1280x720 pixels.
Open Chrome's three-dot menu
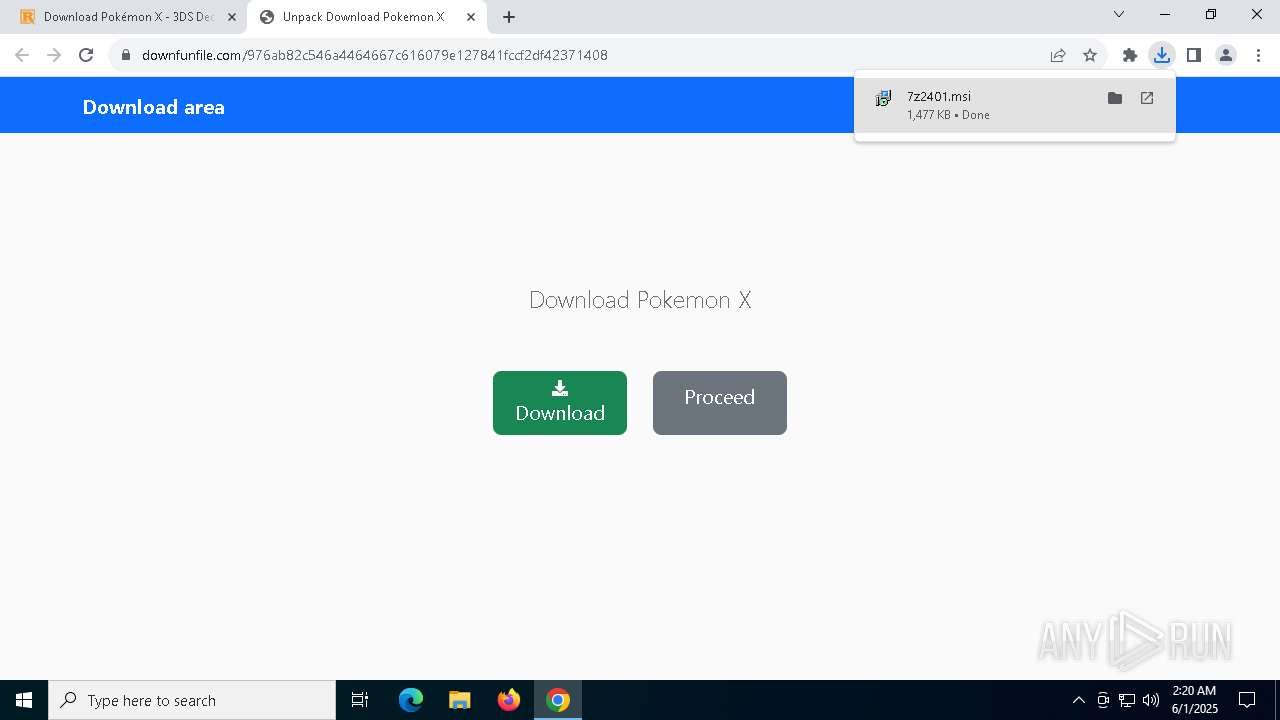(x=1258, y=55)
